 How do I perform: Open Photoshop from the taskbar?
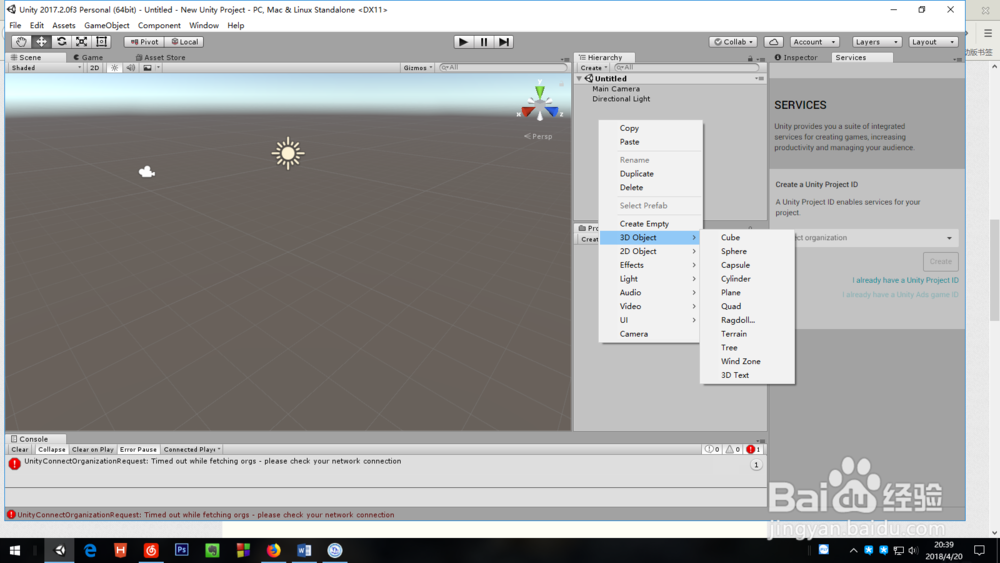(182, 550)
